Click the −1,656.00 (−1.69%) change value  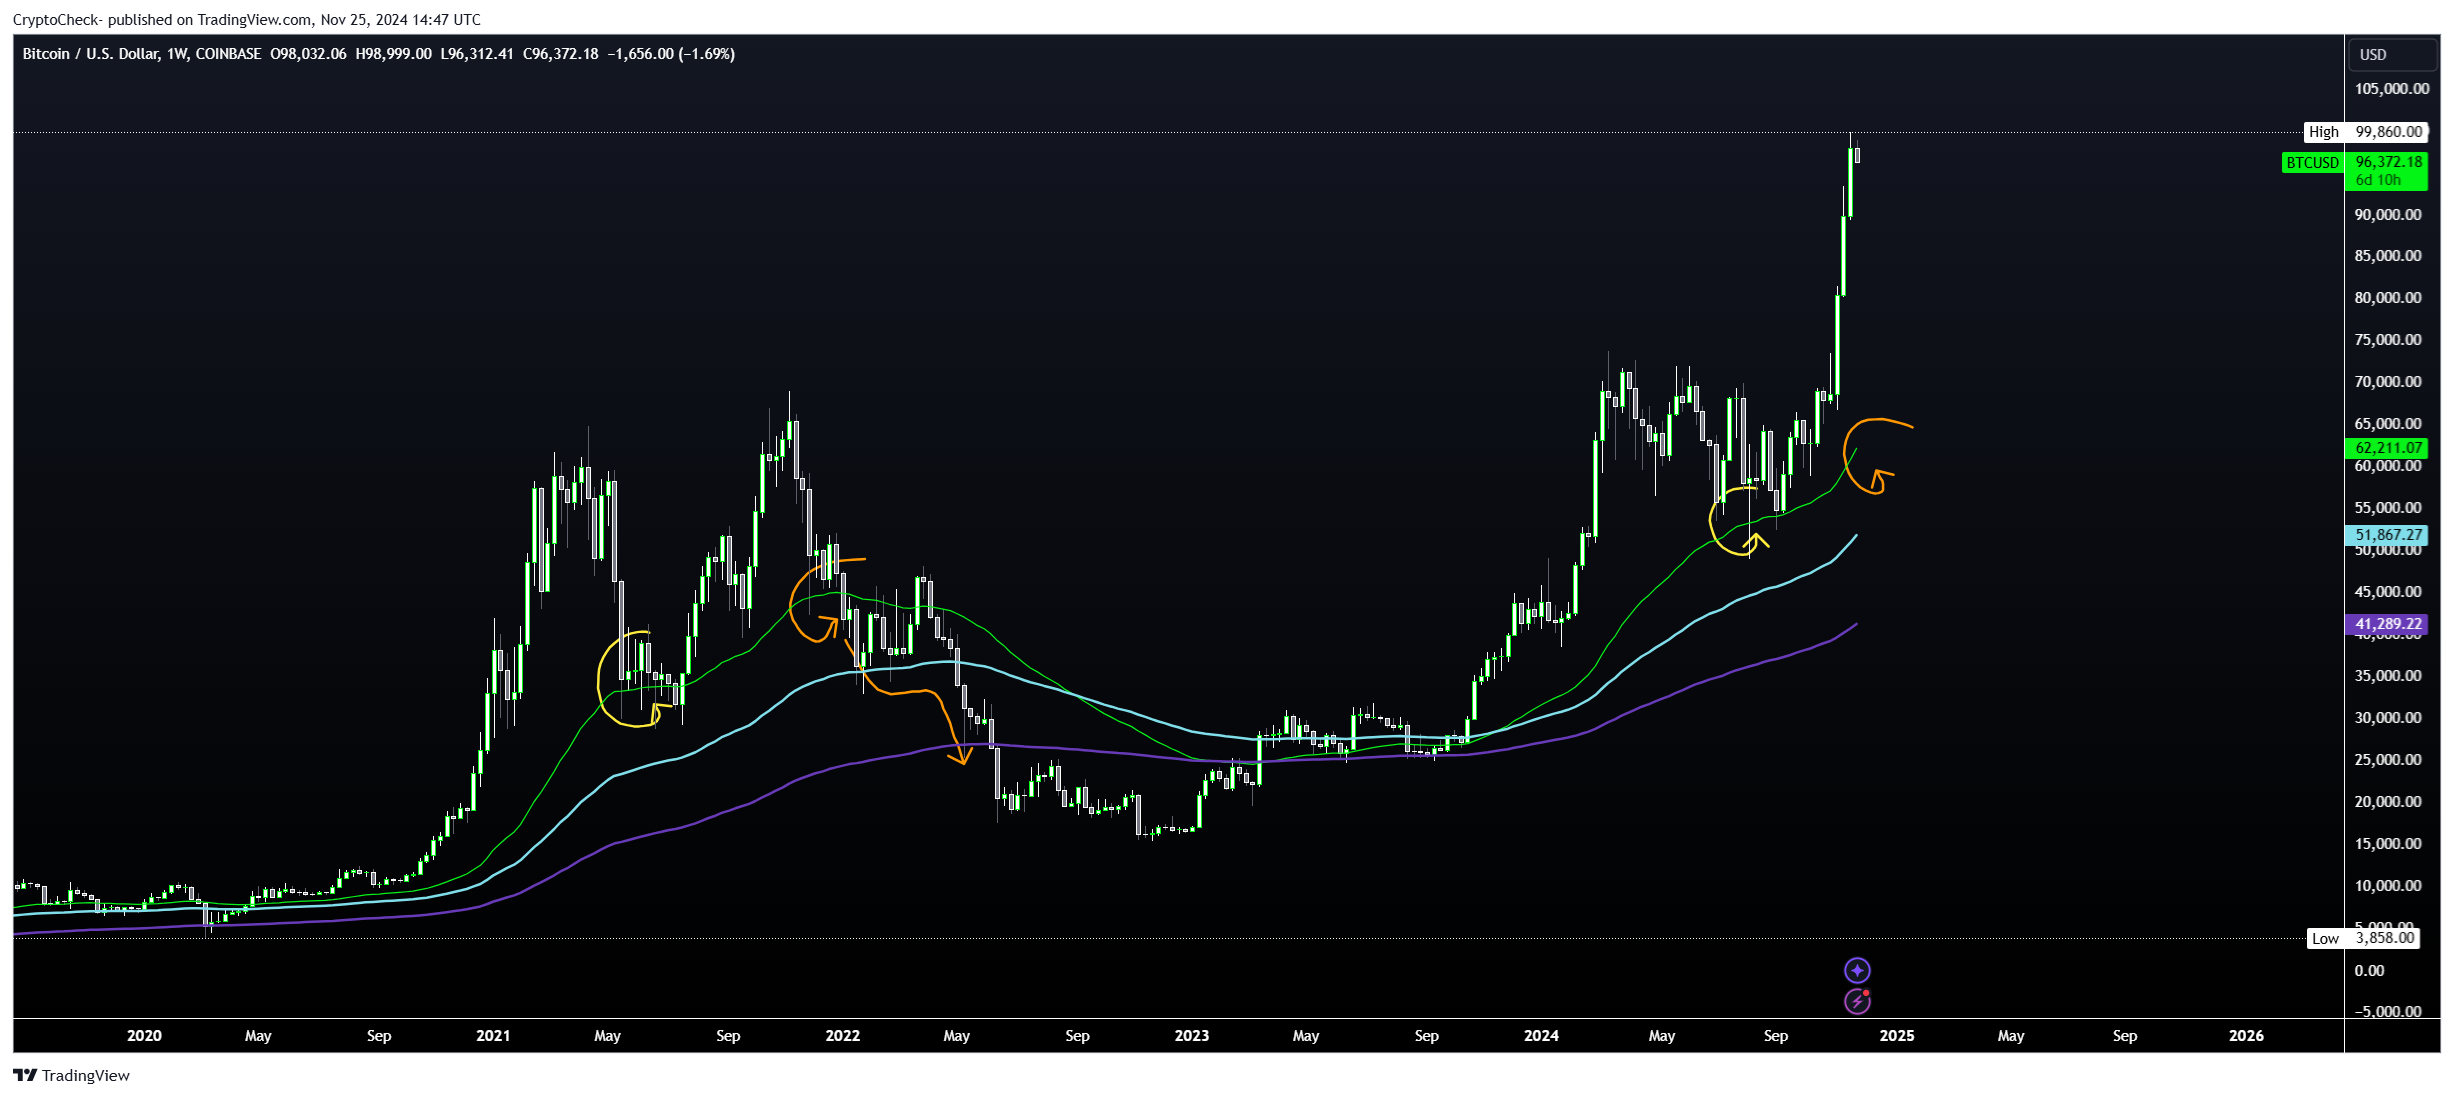pyautogui.click(x=671, y=54)
